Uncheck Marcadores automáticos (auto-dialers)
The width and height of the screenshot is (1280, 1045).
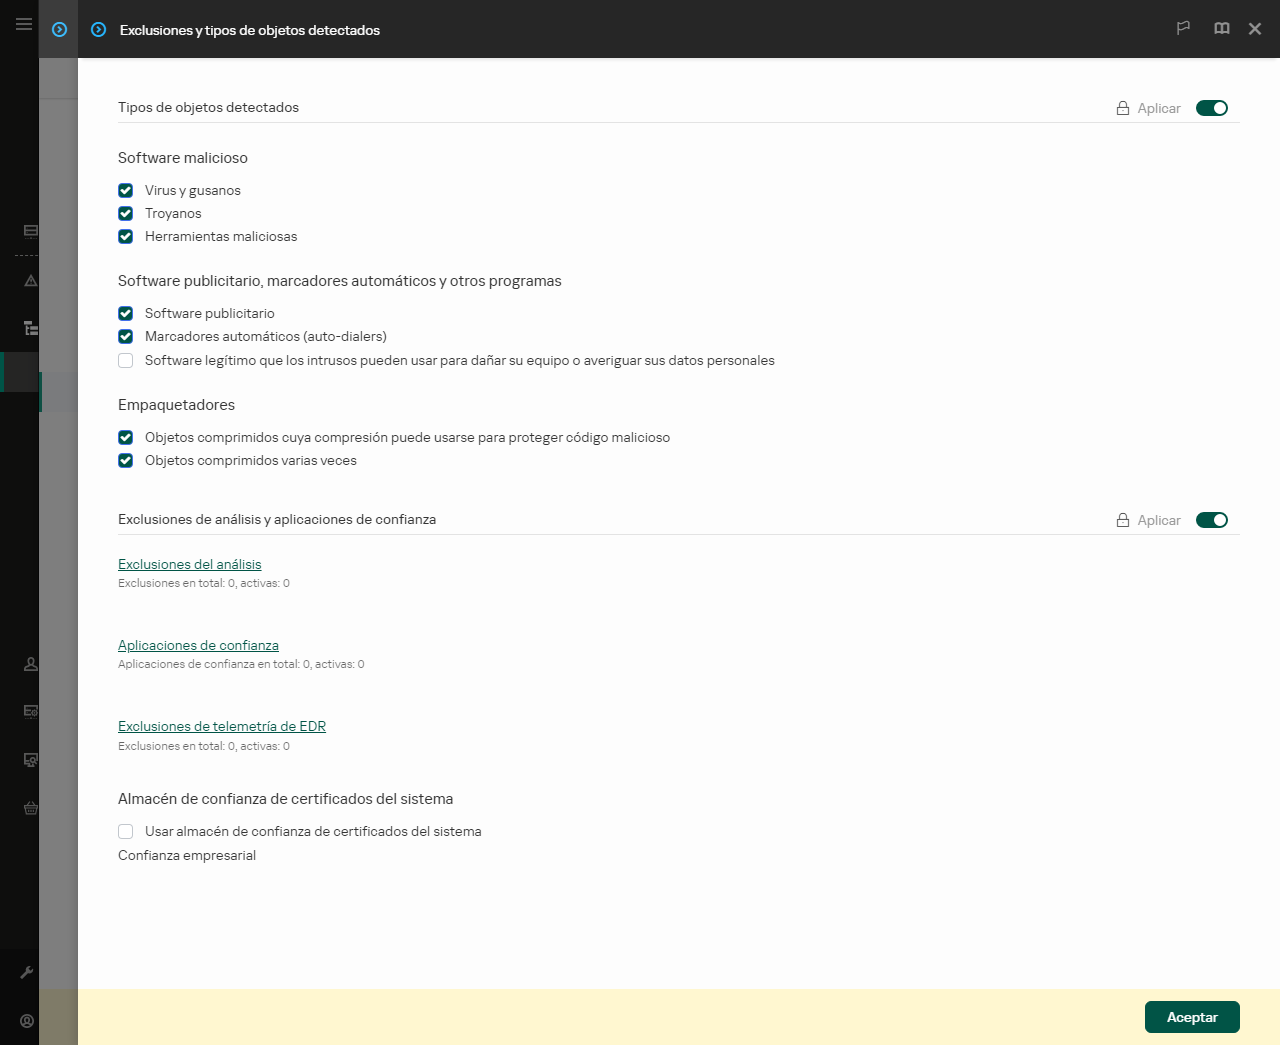pyautogui.click(x=125, y=336)
